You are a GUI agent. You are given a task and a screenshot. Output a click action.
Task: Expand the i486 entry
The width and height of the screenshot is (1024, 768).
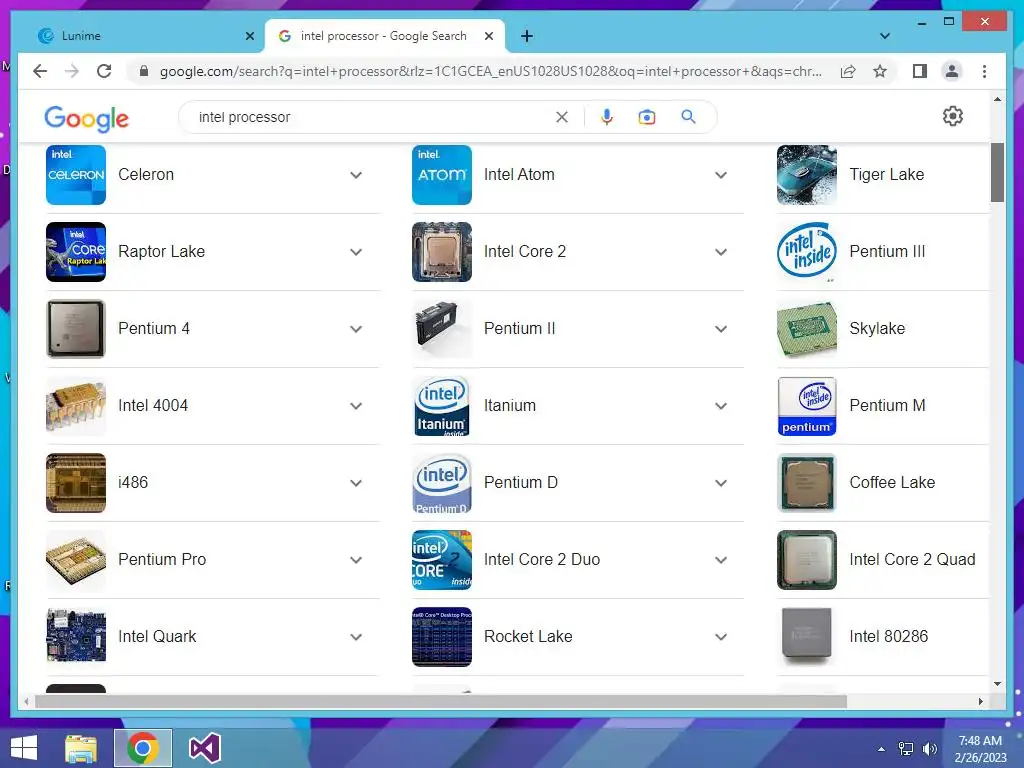(x=356, y=483)
